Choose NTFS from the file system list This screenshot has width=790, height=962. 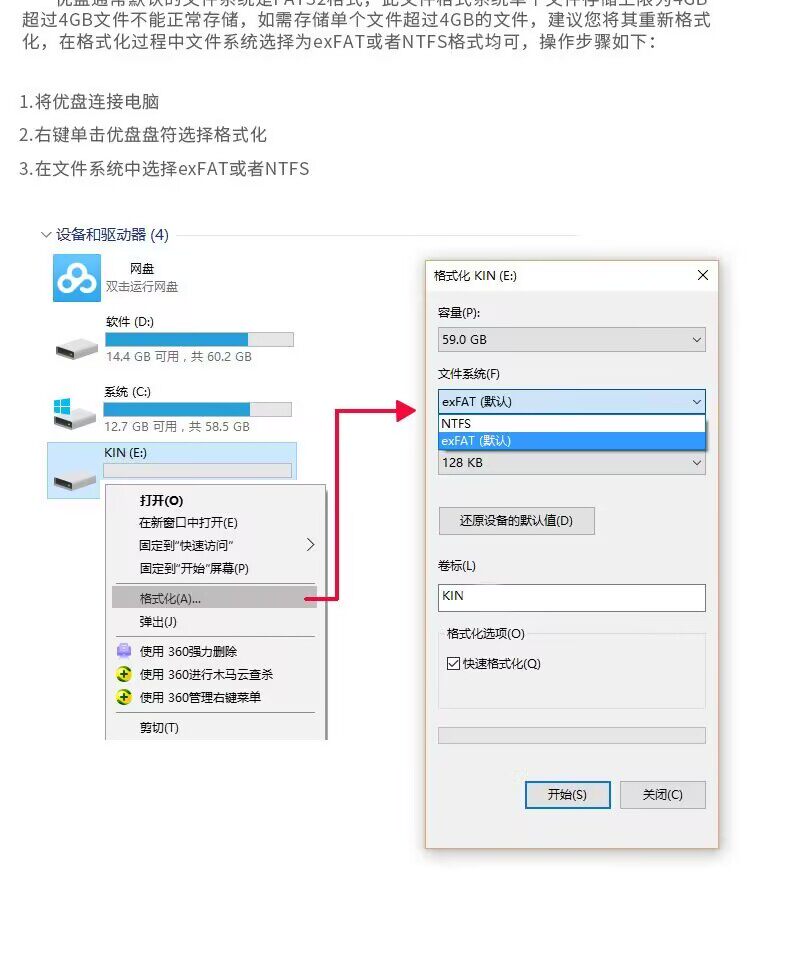coord(572,423)
